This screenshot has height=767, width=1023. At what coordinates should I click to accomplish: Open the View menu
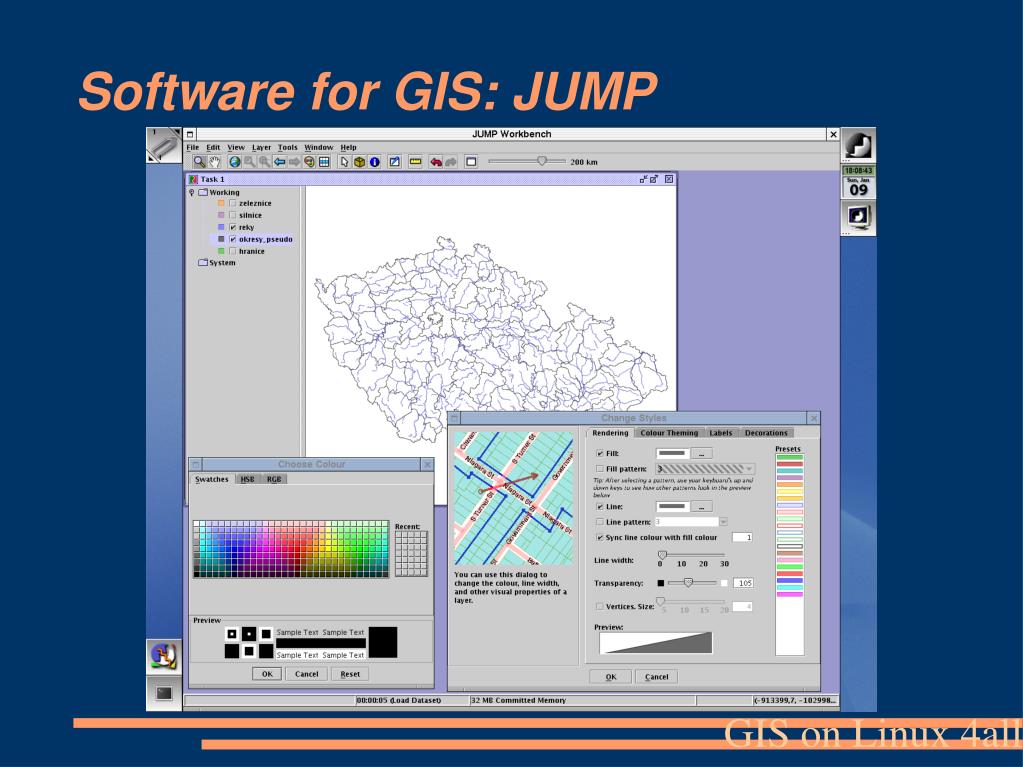[x=236, y=147]
